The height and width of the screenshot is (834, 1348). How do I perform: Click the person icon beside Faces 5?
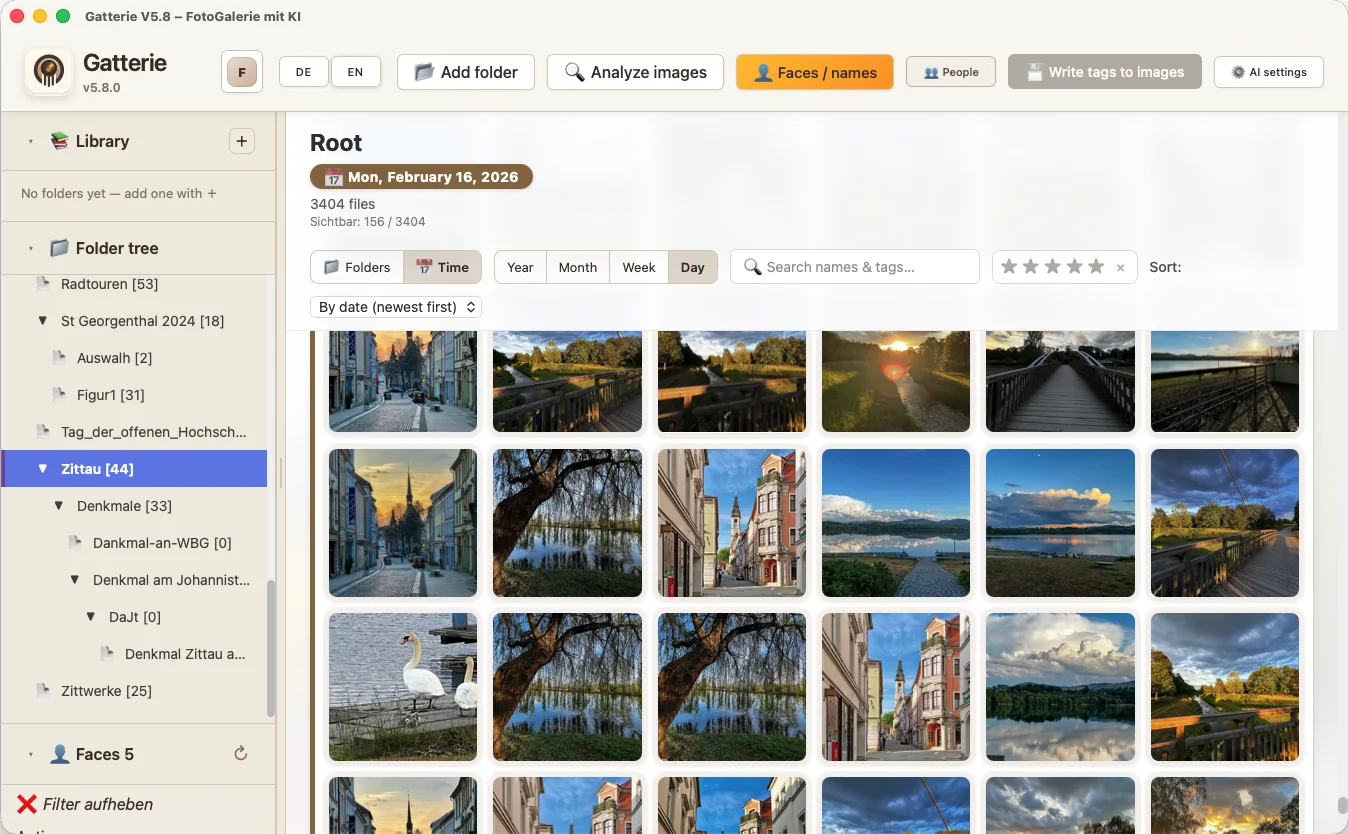point(60,754)
